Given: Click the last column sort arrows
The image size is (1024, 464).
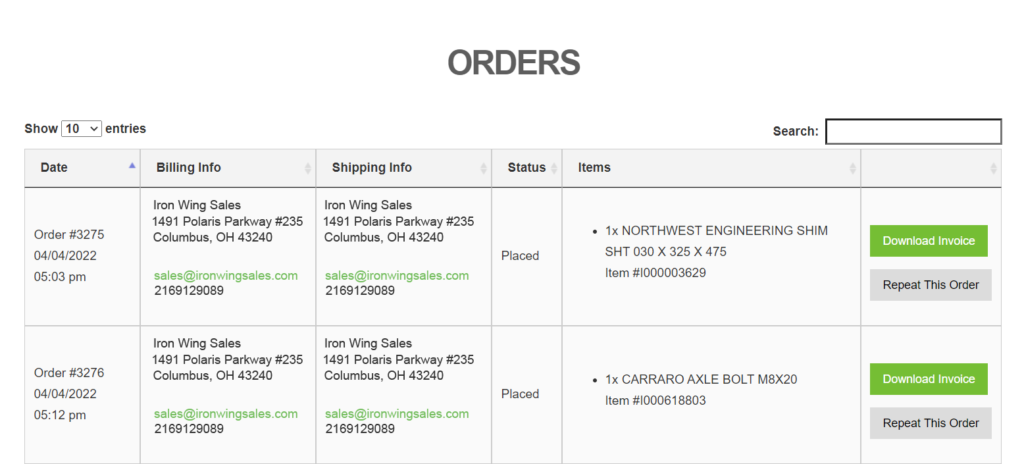Looking at the screenshot, I should click(x=993, y=169).
